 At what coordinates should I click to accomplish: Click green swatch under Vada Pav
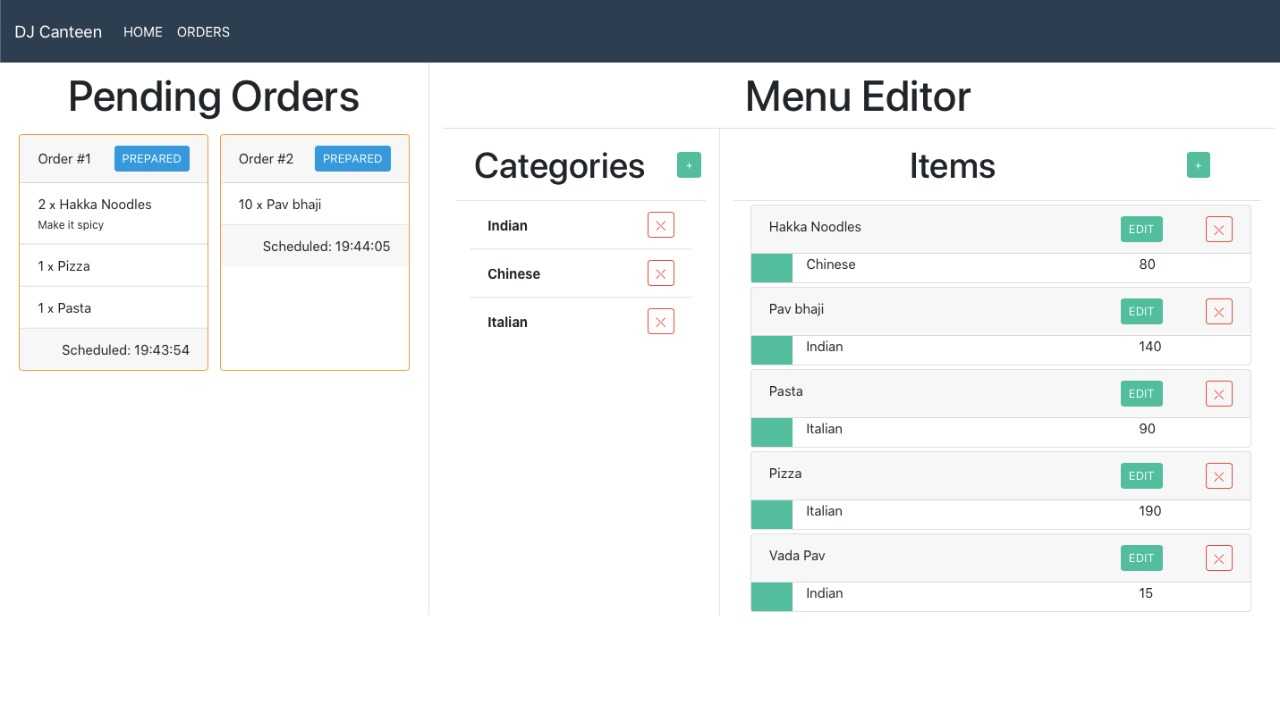(x=772, y=596)
